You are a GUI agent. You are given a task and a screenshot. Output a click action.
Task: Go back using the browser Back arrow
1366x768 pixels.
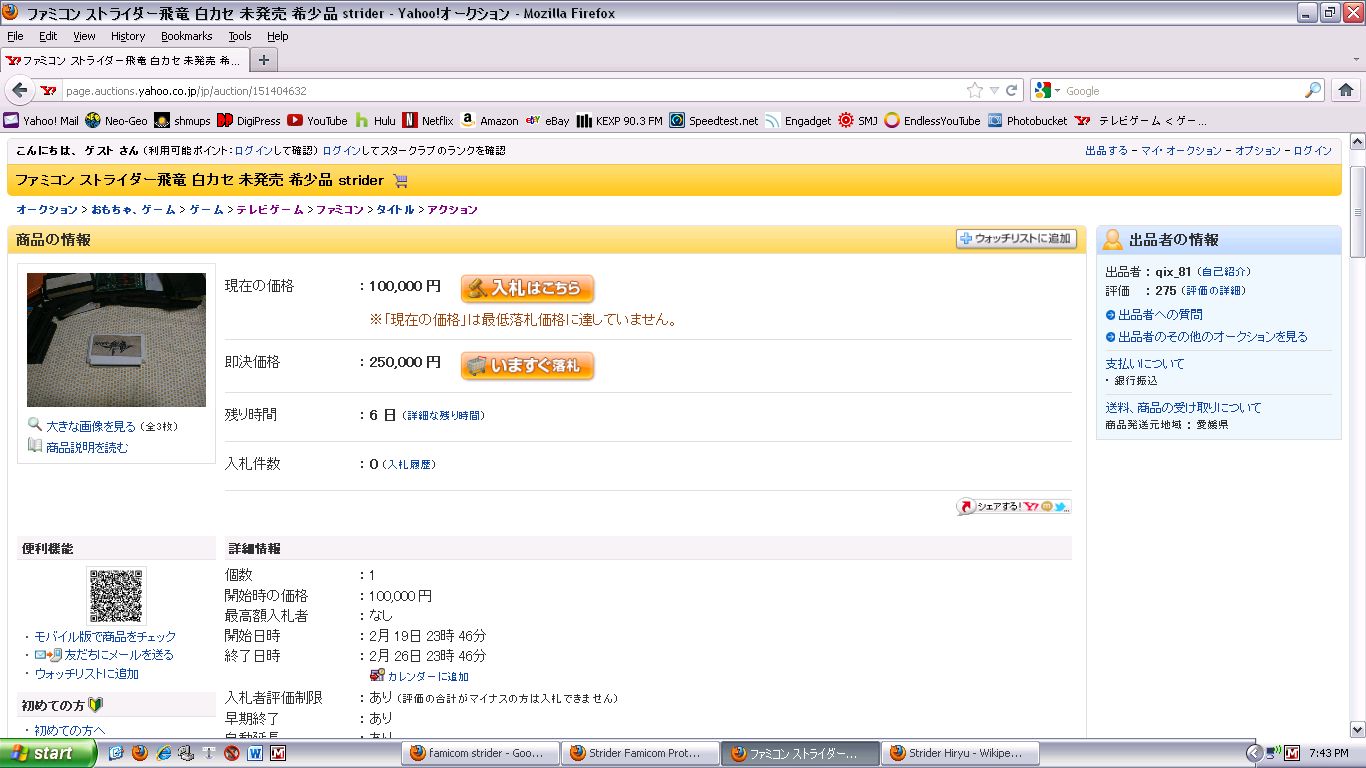[x=19, y=90]
